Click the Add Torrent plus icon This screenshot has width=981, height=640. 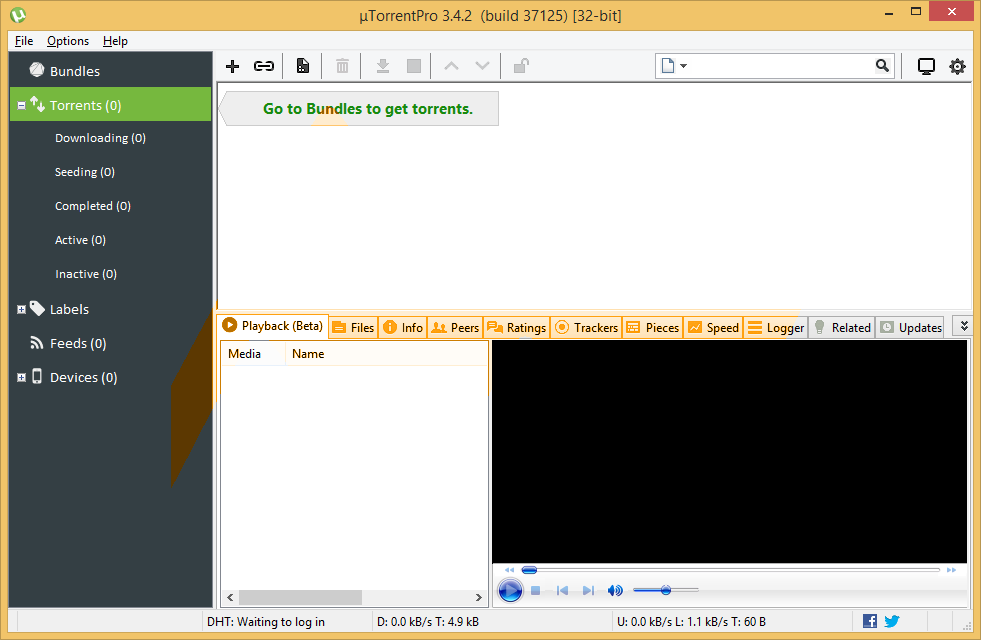(x=232, y=66)
